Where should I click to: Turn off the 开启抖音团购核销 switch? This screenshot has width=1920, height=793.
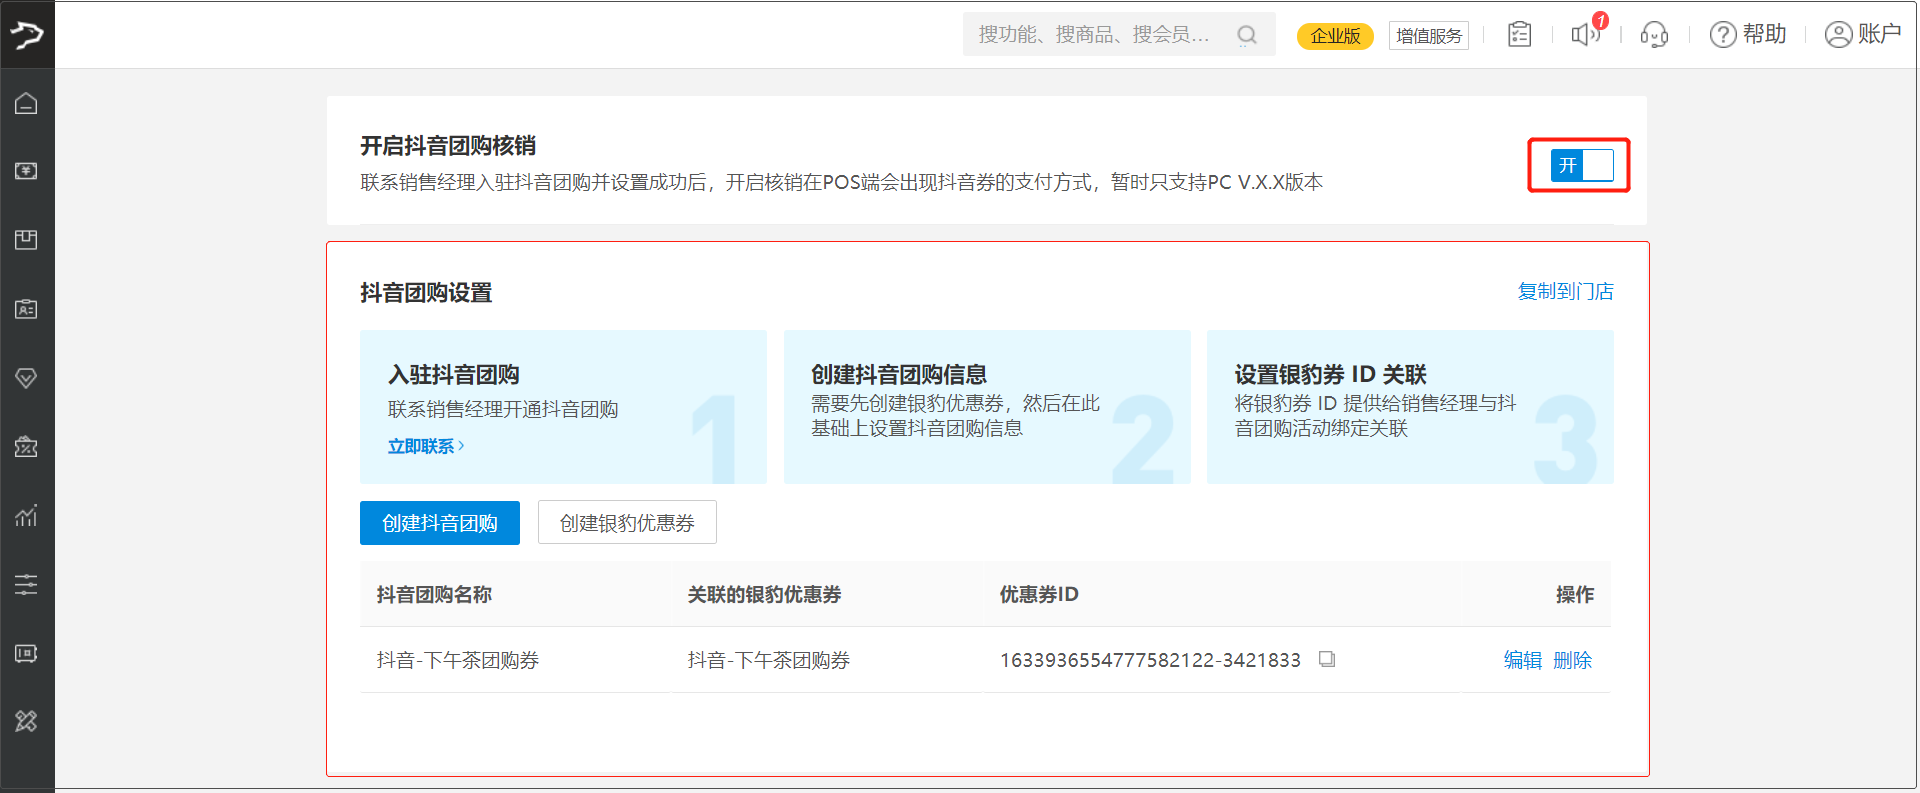(x=1582, y=165)
